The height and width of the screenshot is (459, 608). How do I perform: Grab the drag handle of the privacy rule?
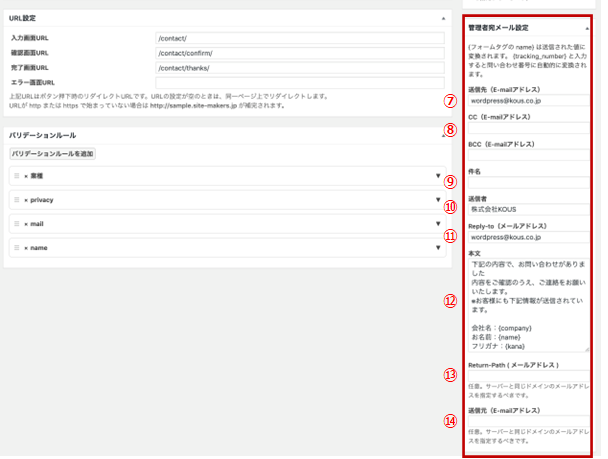16,200
